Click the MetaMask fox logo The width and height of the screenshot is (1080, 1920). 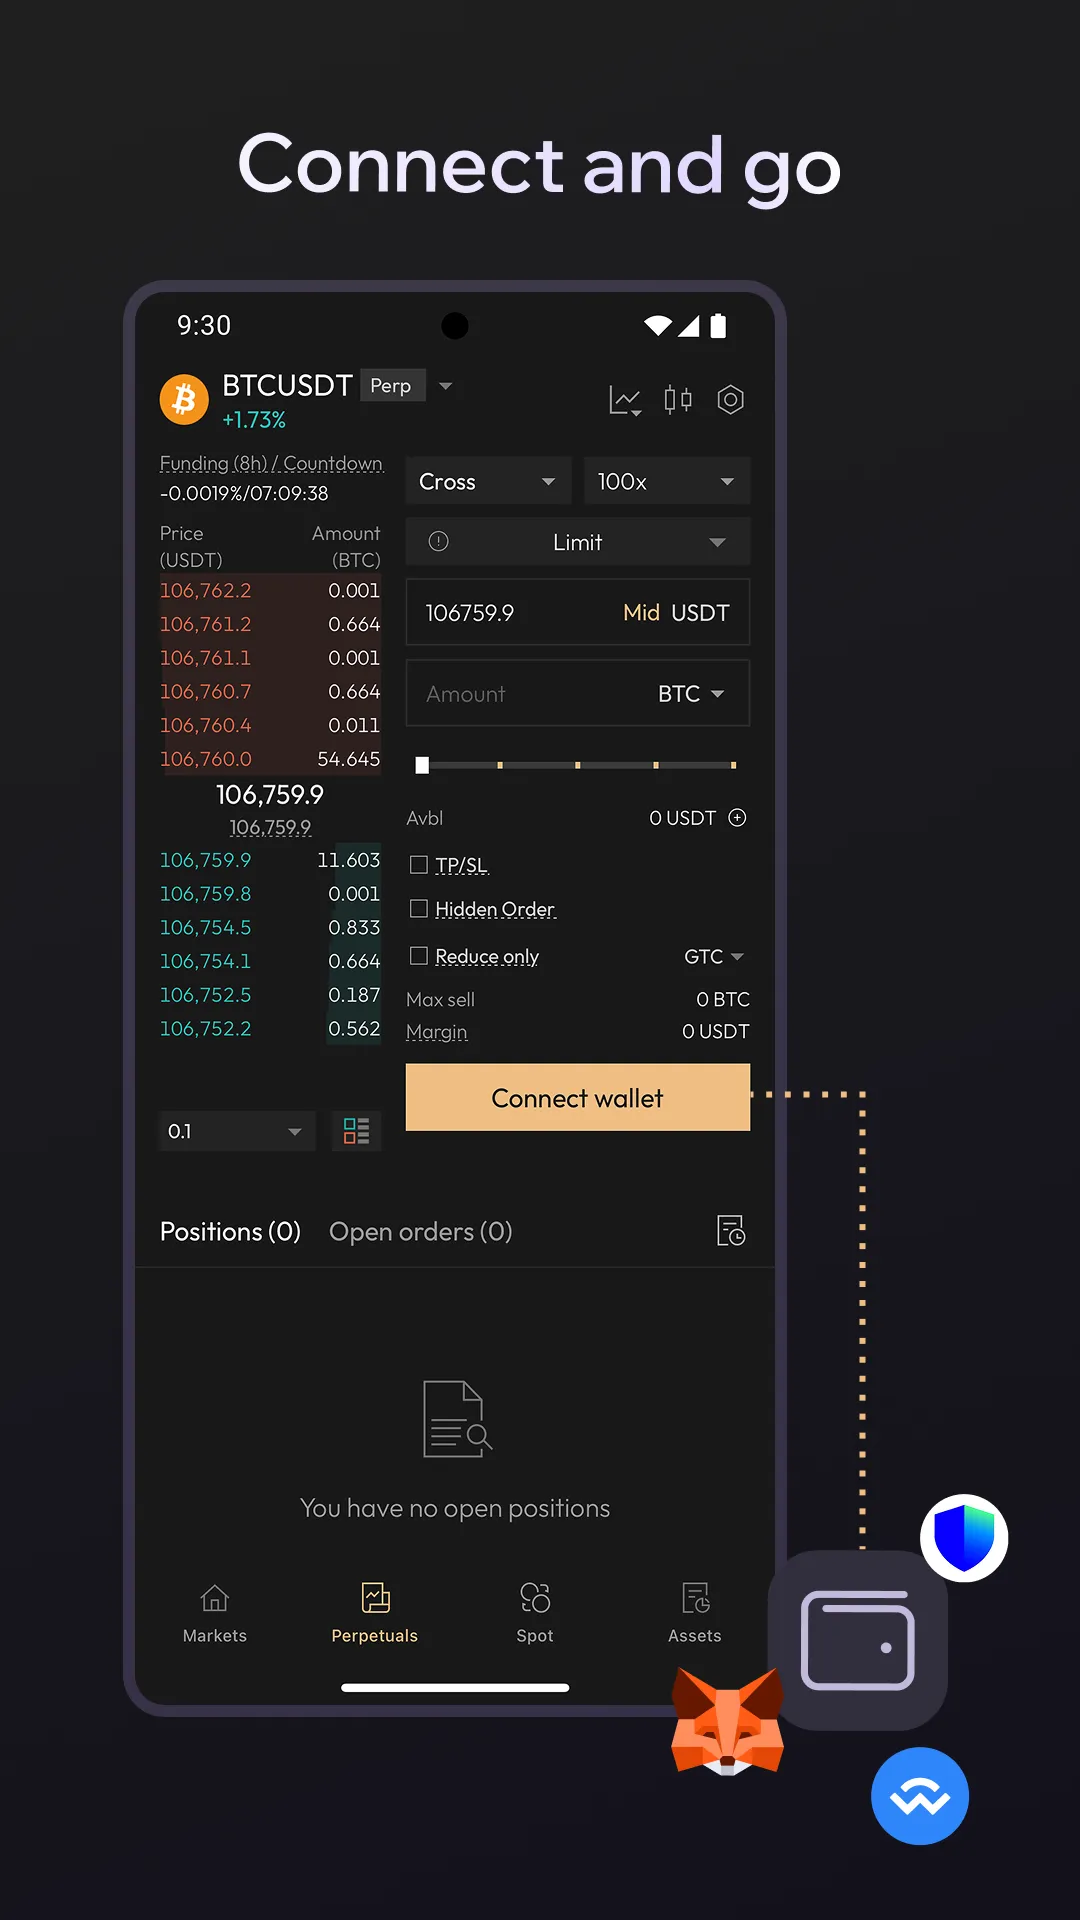pos(727,1721)
